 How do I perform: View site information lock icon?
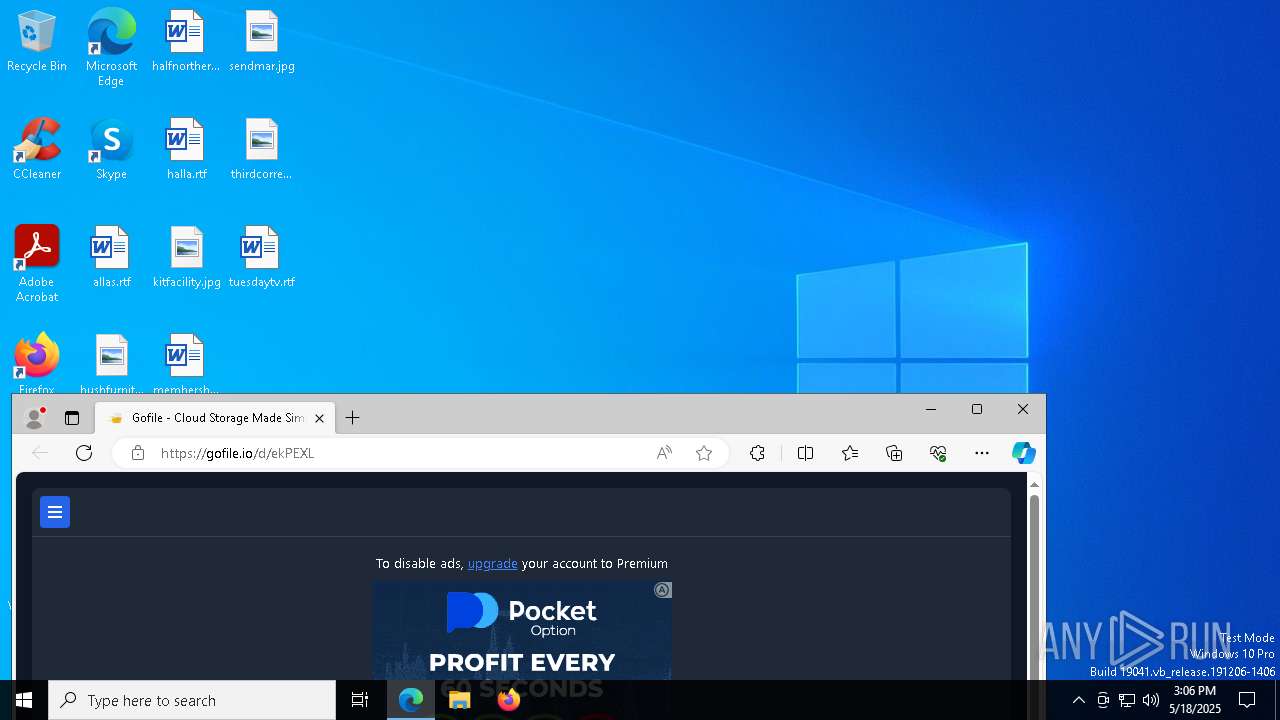(x=138, y=453)
